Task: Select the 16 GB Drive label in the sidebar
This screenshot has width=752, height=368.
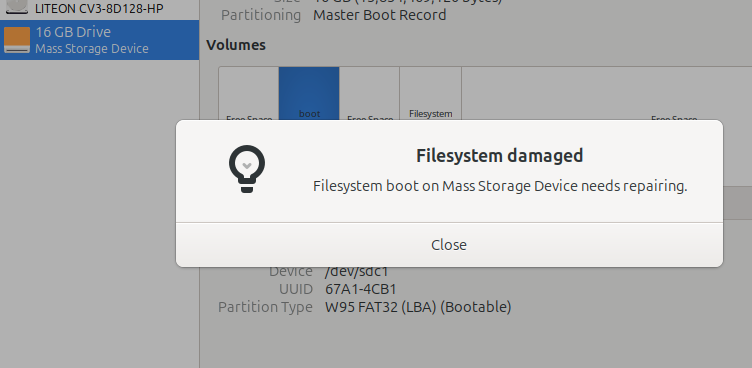Action: 73,32
